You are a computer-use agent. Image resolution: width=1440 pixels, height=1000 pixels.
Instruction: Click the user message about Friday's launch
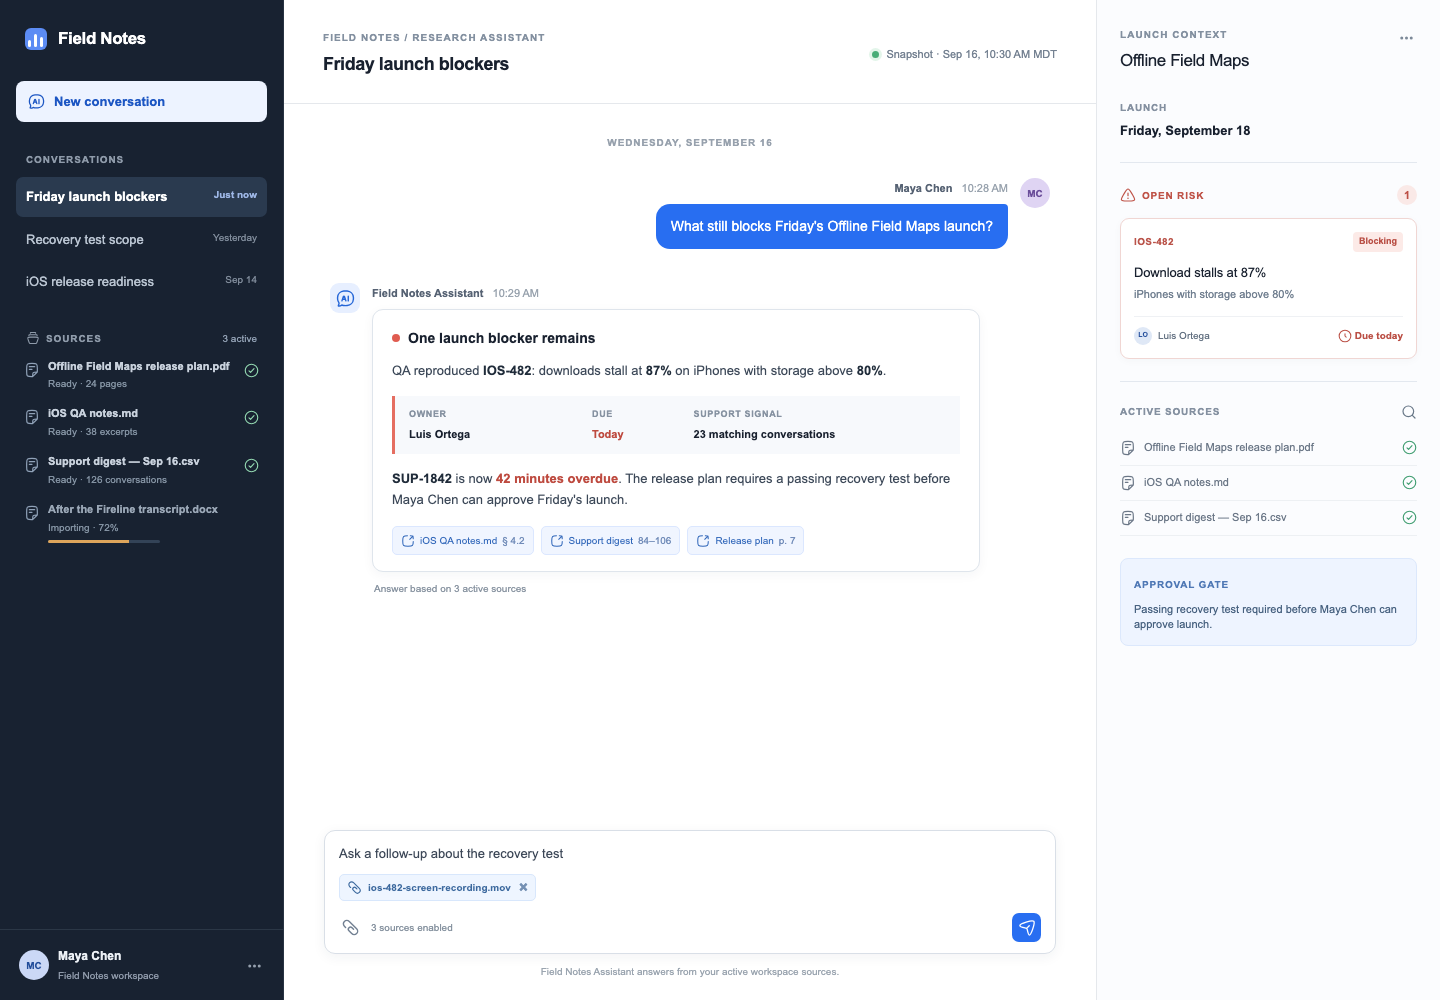pos(832,226)
